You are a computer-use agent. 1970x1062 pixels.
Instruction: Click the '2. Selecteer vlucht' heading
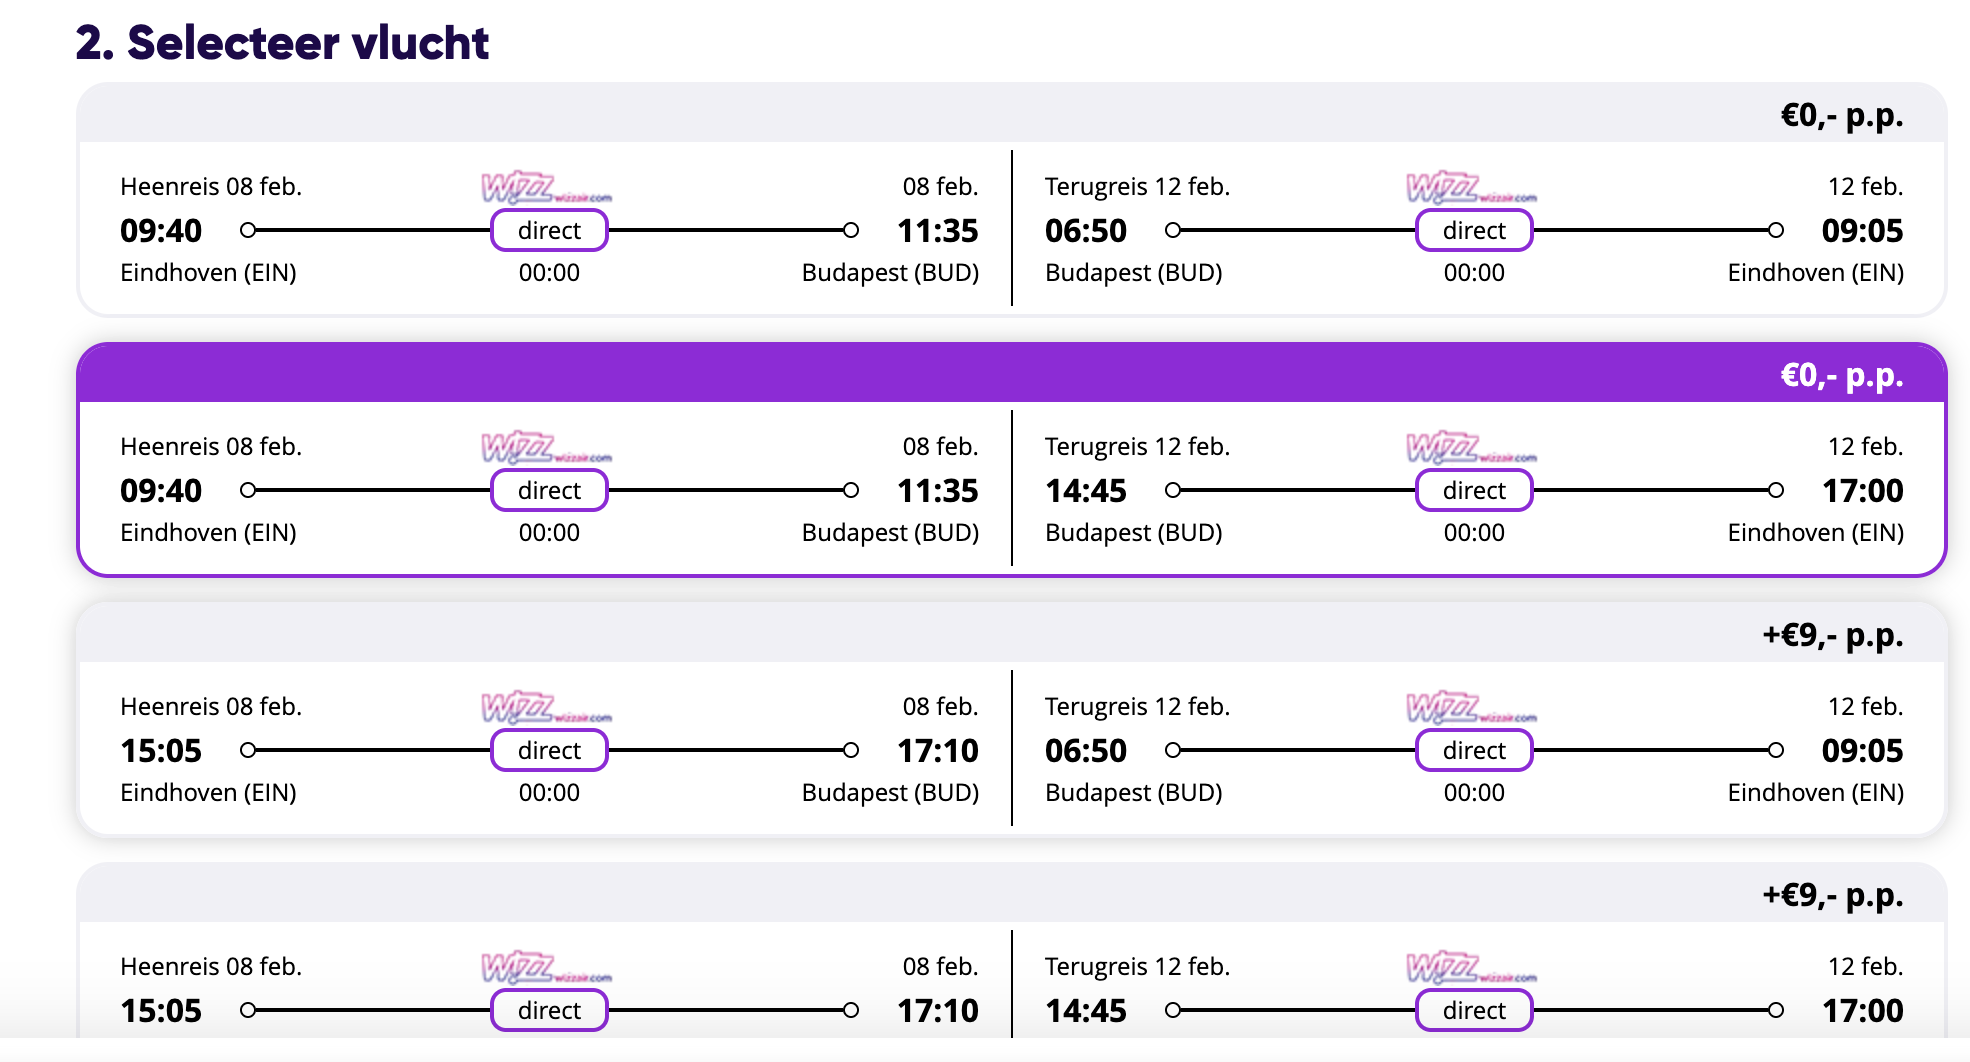point(282,43)
